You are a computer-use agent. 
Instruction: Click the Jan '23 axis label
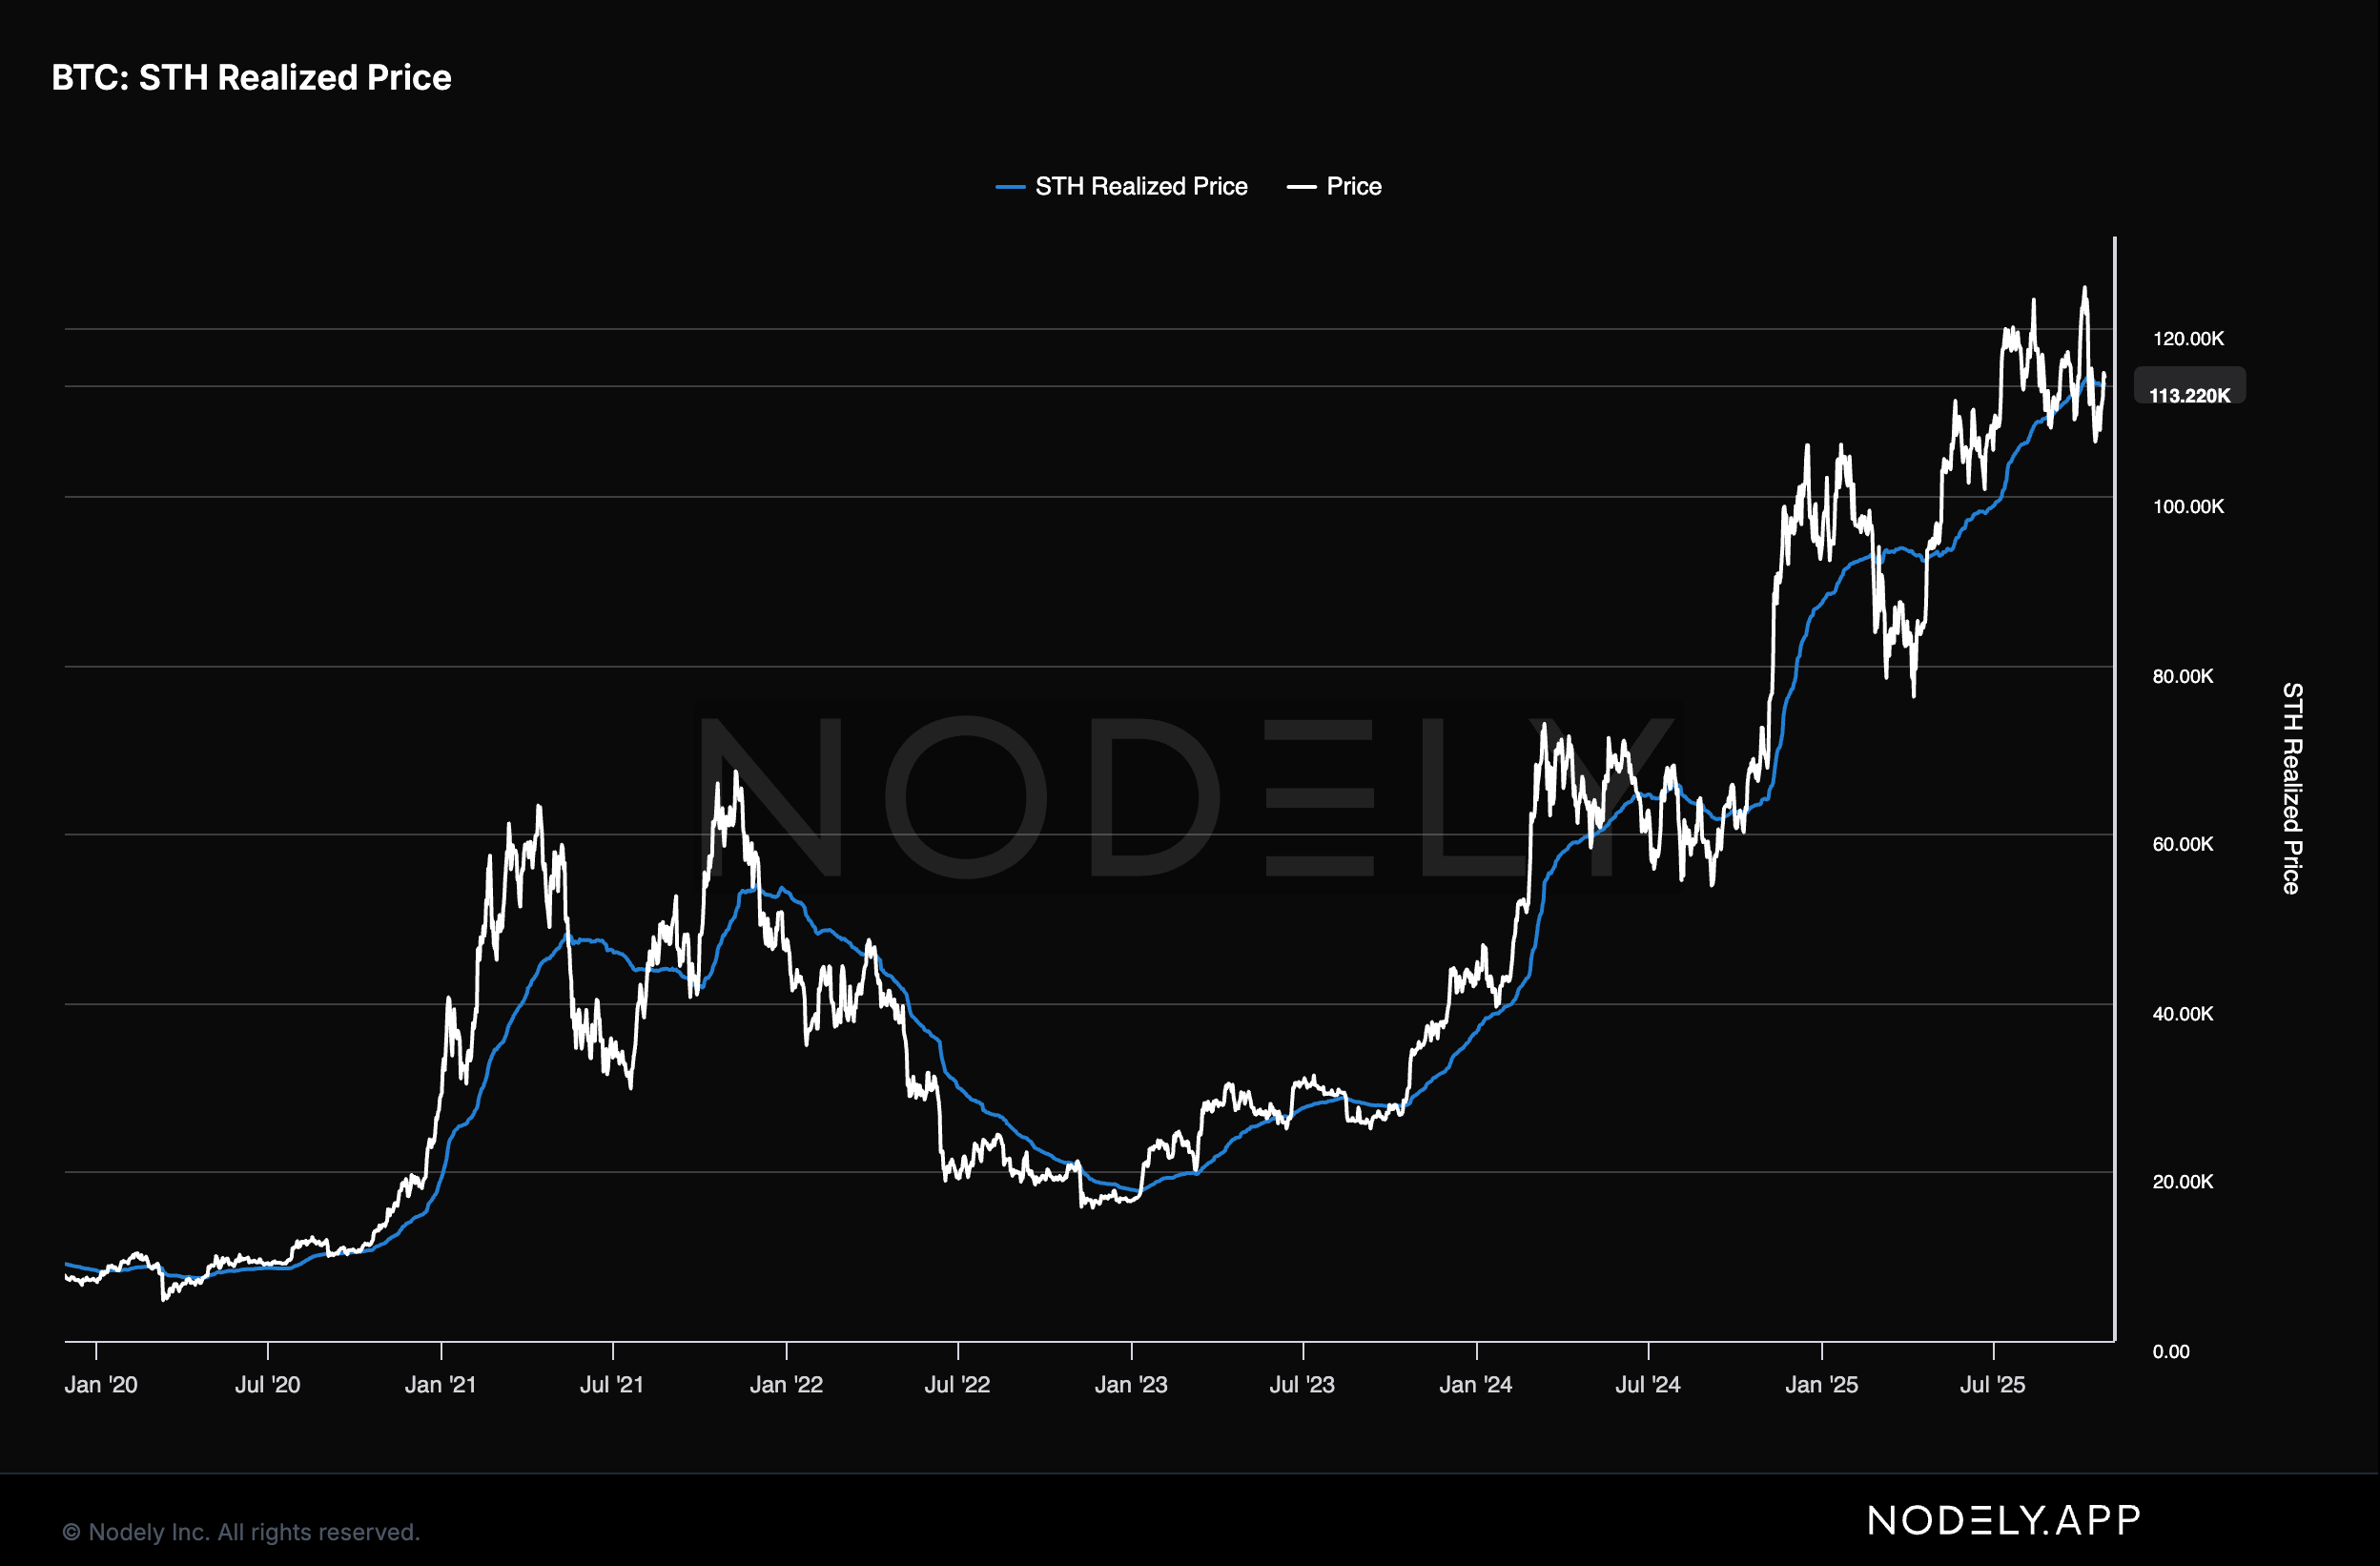(x=1131, y=1385)
